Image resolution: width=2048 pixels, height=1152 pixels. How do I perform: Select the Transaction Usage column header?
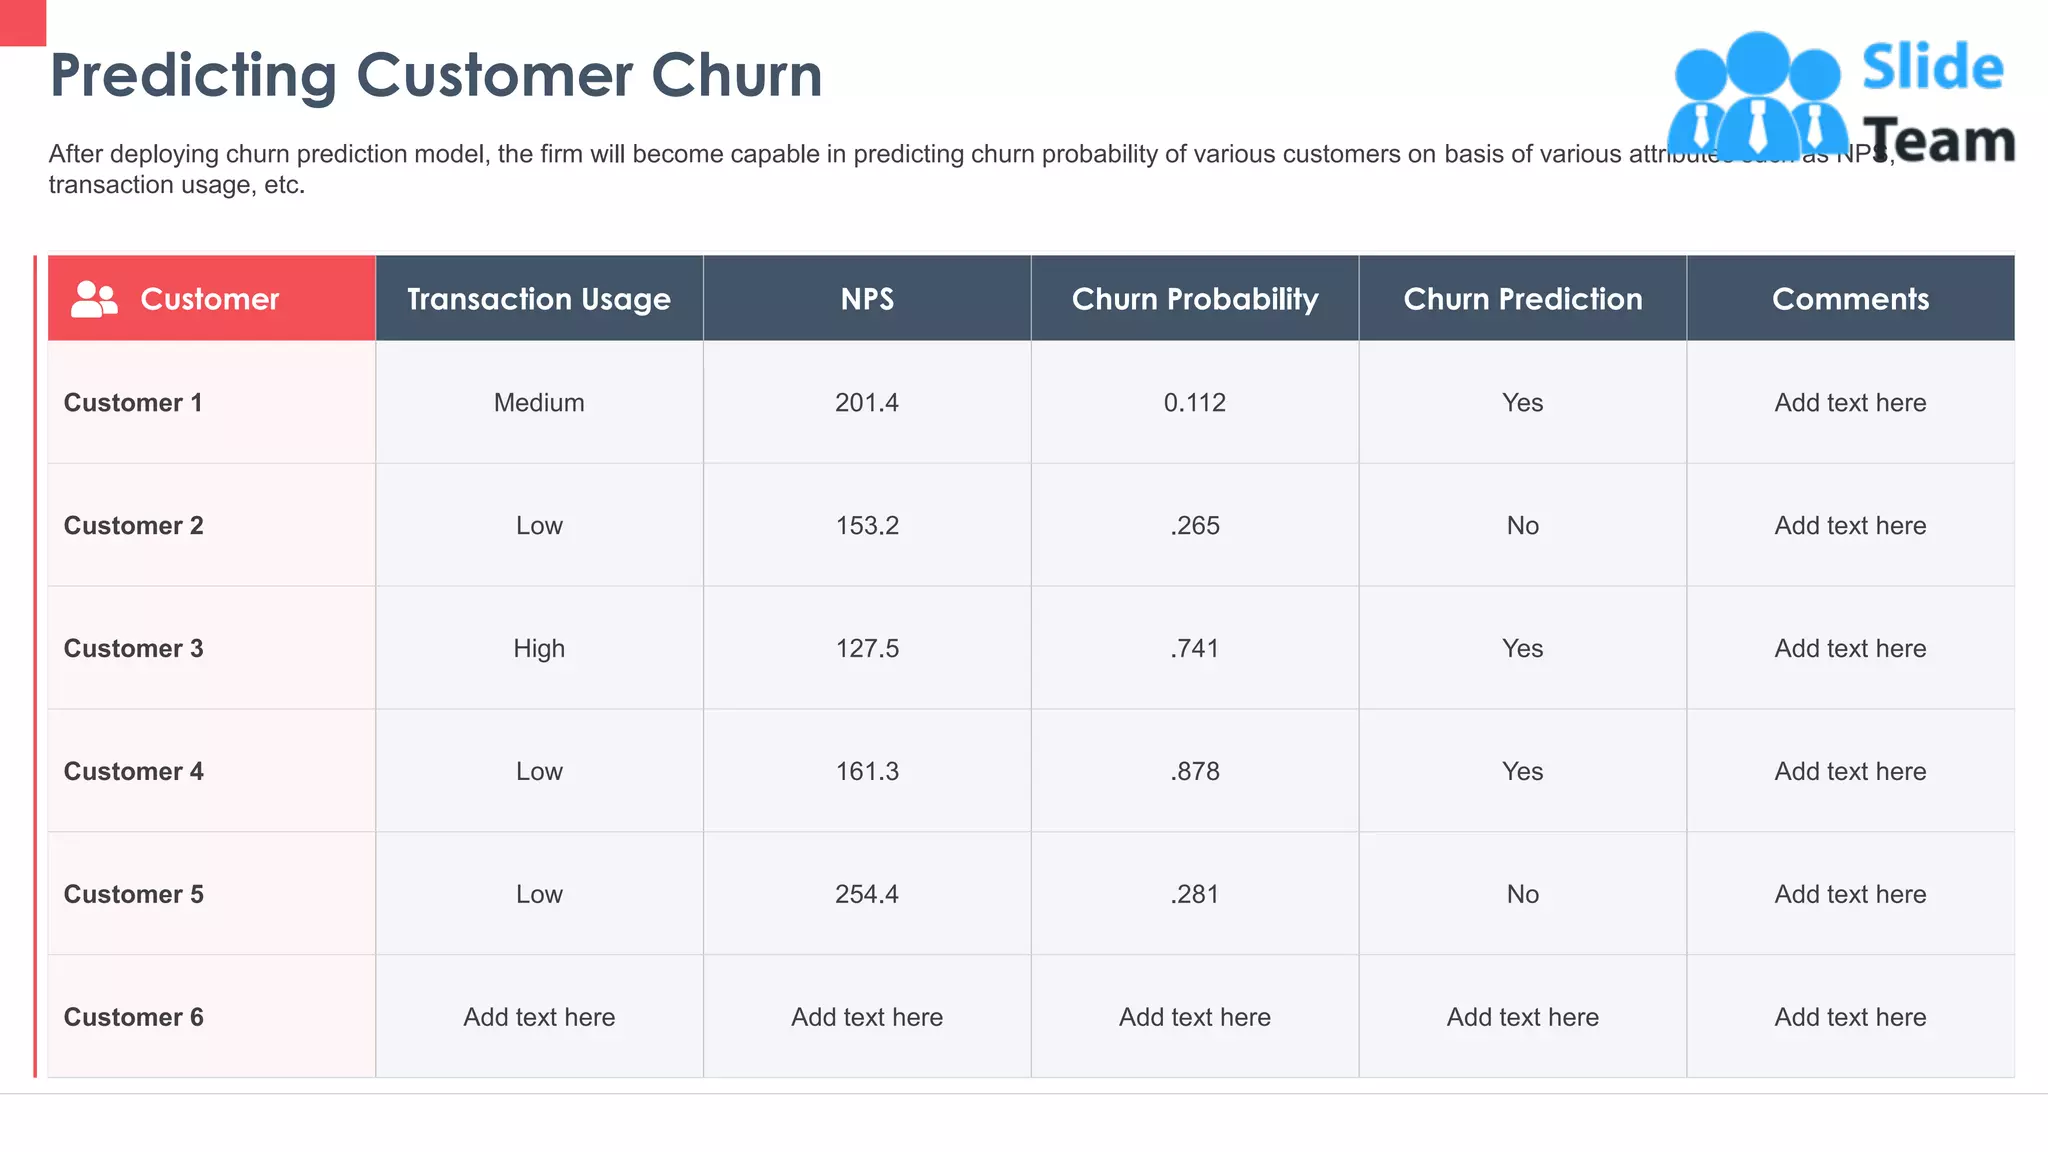click(539, 298)
